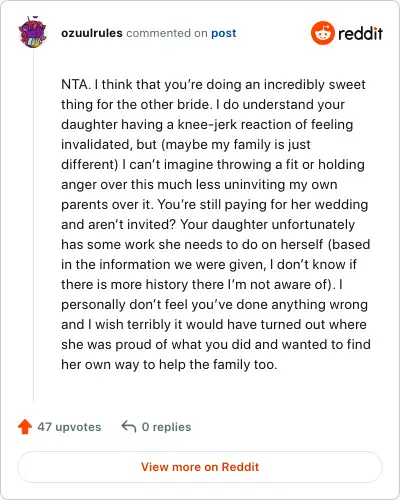Click the "View more on Reddit" button
The image size is (400, 500).
(x=200, y=467)
